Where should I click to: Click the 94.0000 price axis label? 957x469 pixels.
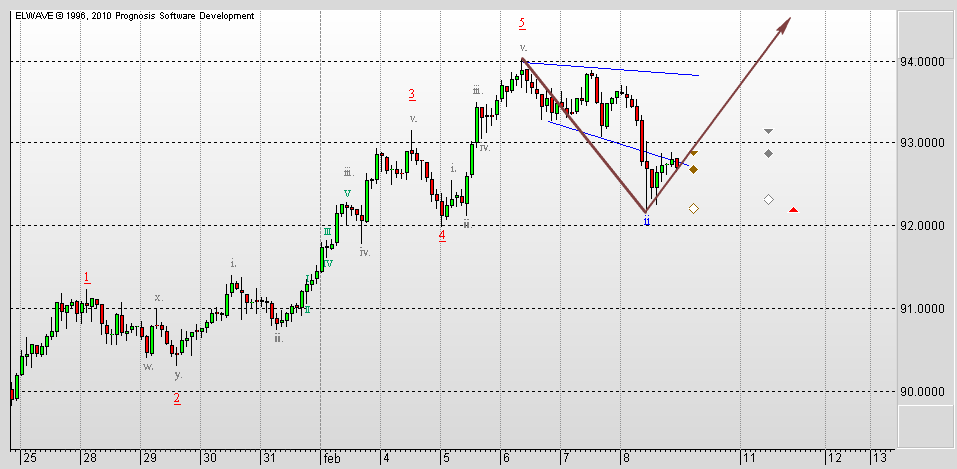[x=925, y=61]
